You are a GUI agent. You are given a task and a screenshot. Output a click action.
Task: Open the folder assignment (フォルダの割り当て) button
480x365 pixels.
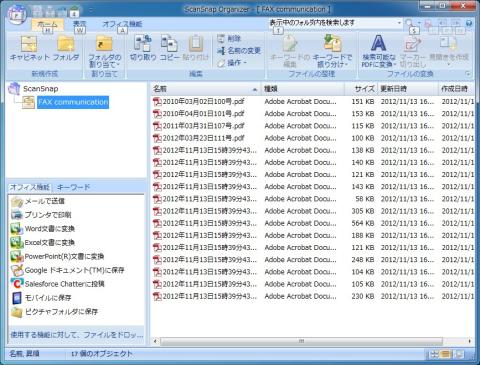[105, 52]
